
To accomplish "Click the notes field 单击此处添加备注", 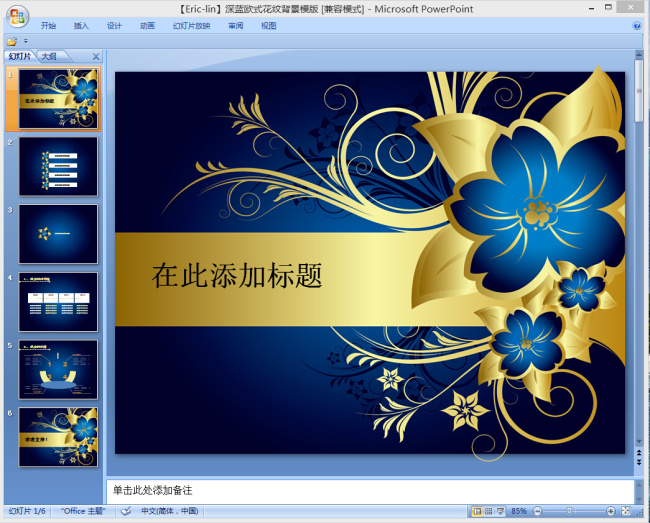I will 370,492.
